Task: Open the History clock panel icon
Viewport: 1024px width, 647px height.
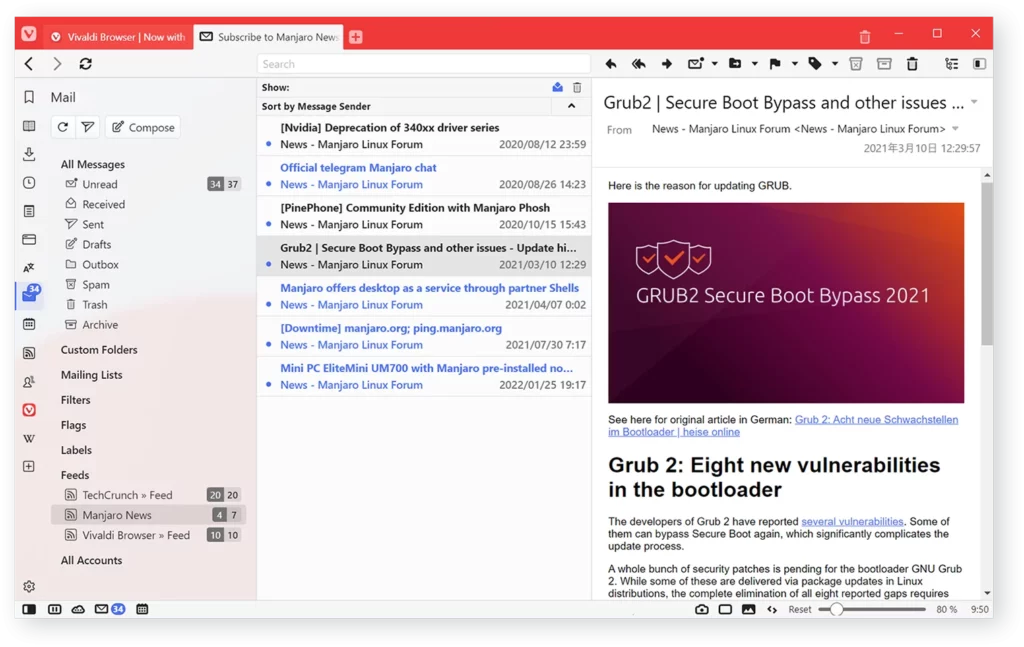Action: (29, 183)
